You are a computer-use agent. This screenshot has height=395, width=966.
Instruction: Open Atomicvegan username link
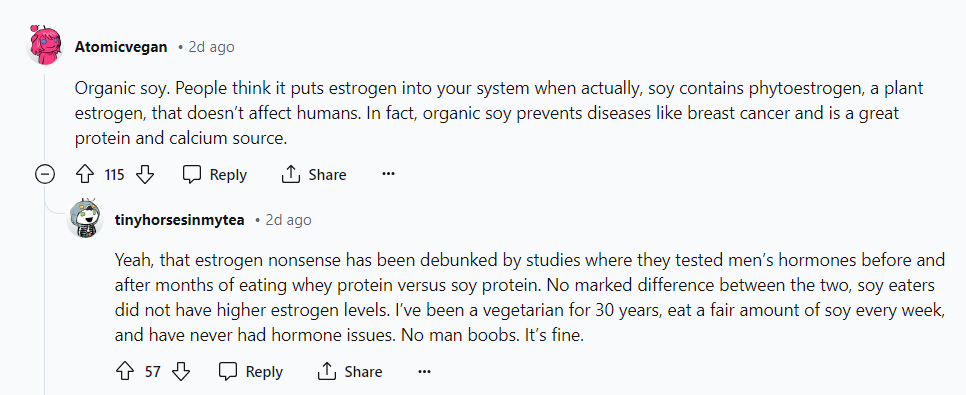tap(121, 47)
